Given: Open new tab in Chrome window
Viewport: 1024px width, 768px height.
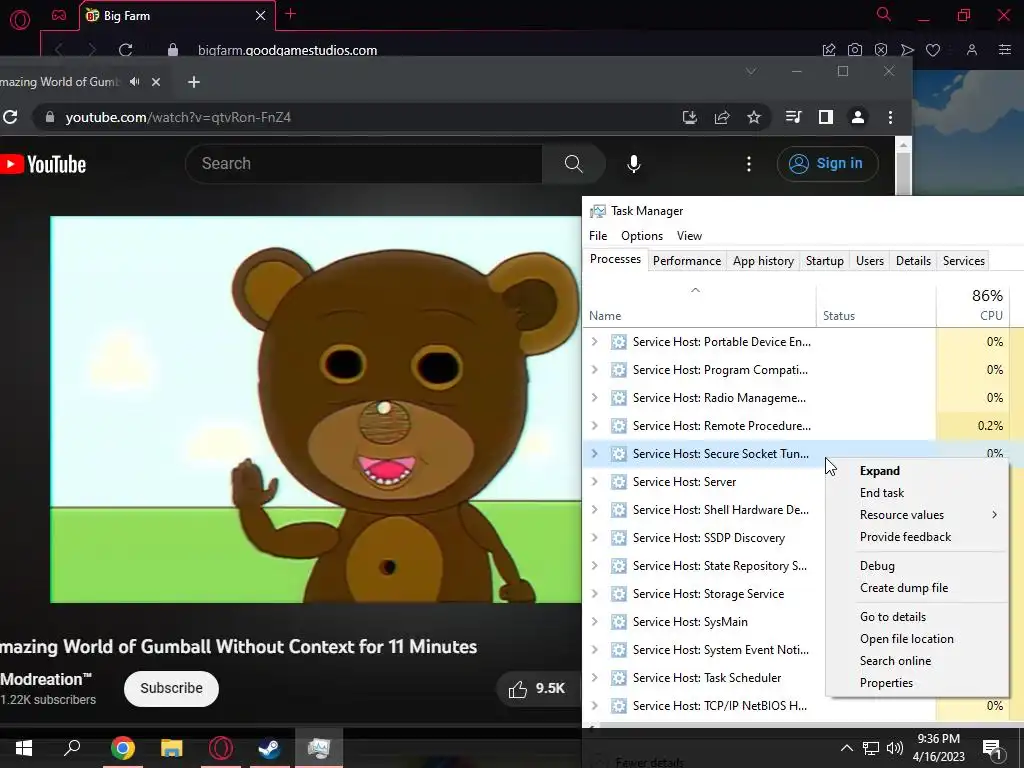Looking at the screenshot, I should (194, 82).
